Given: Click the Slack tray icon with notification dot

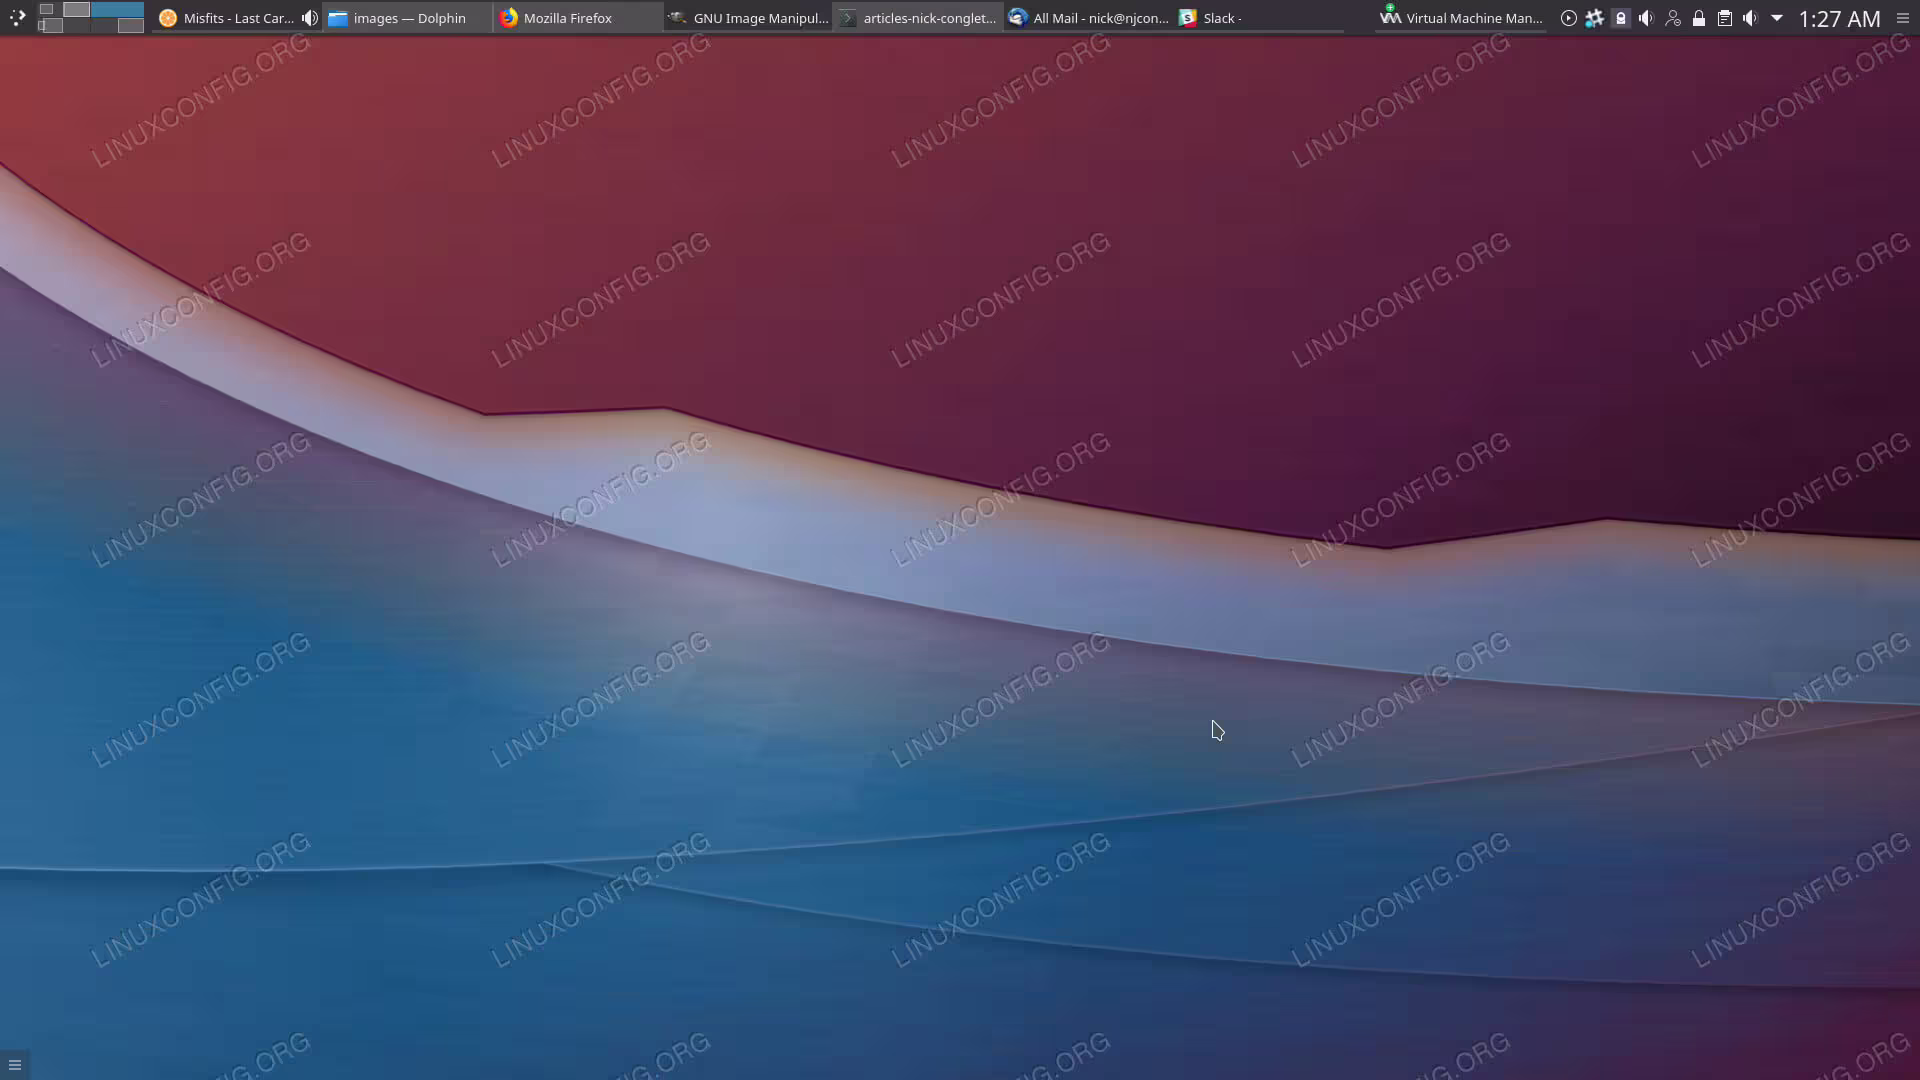Looking at the screenshot, I should click(x=1595, y=18).
